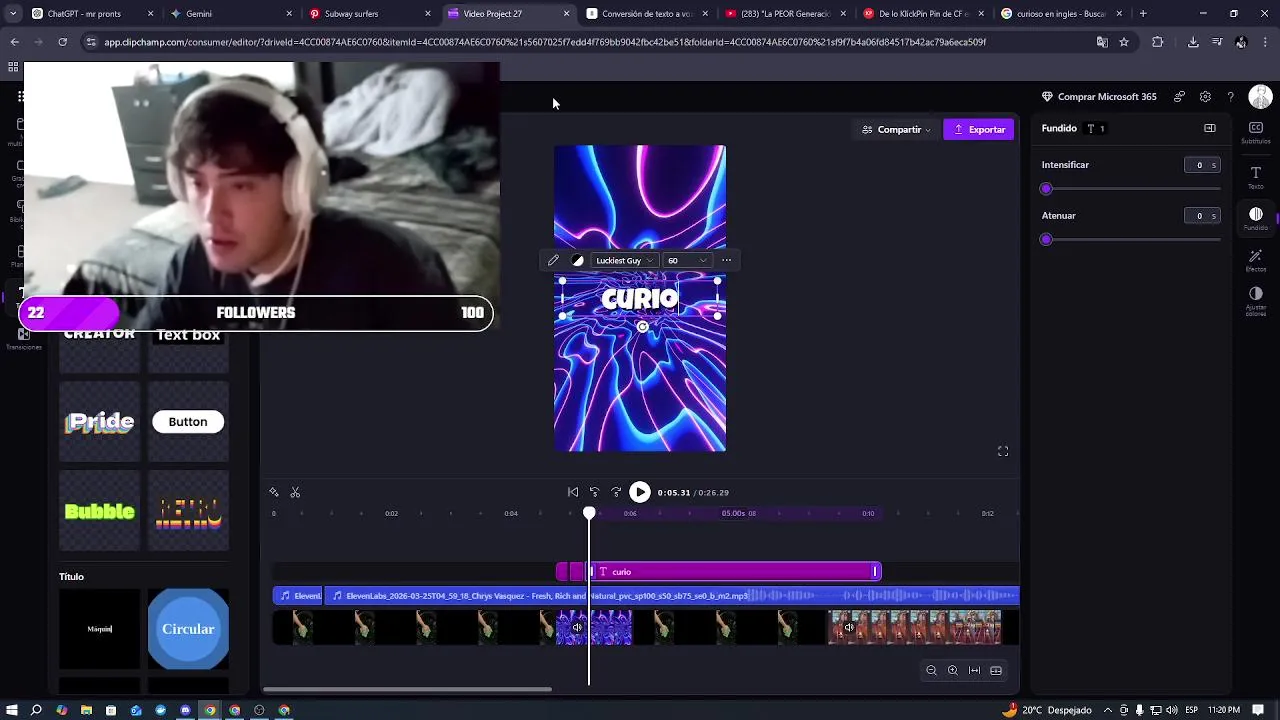Mute the neon background video clip
1280x720 pixels.
coord(577,628)
